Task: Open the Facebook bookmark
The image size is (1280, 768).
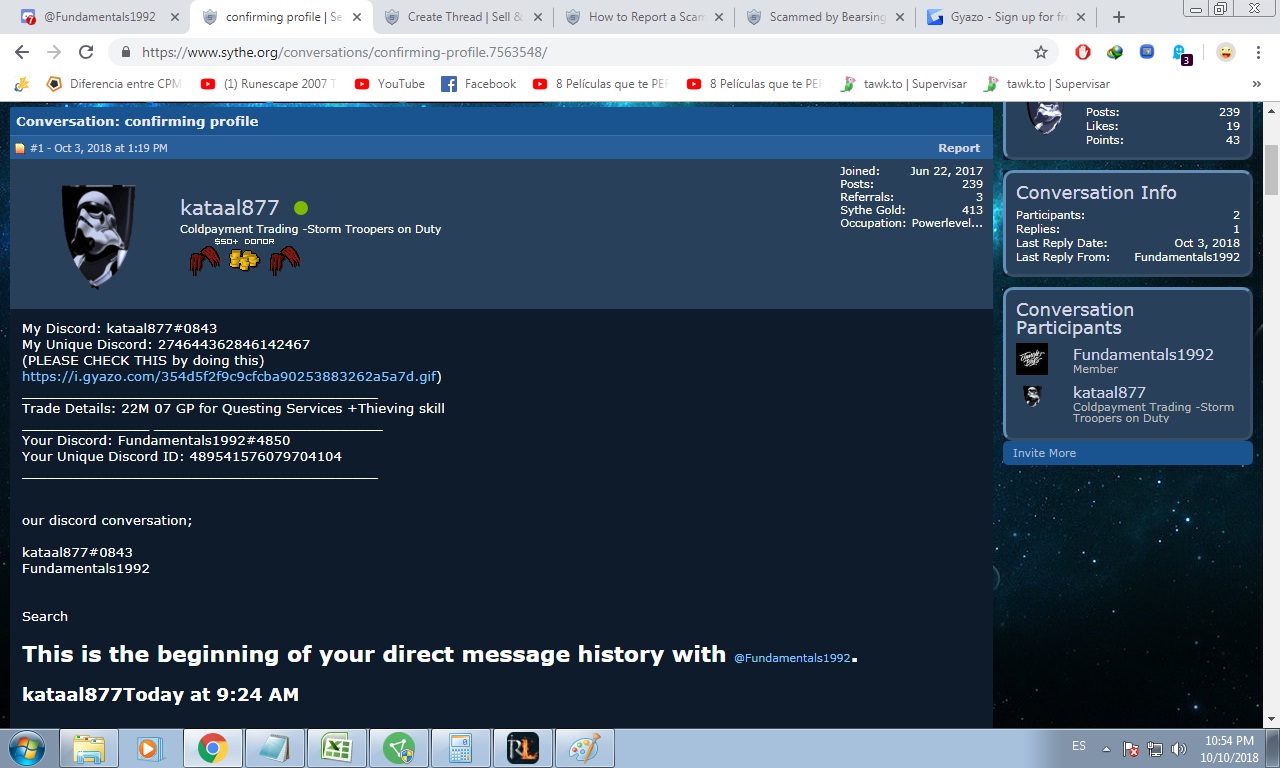Action: coord(478,84)
